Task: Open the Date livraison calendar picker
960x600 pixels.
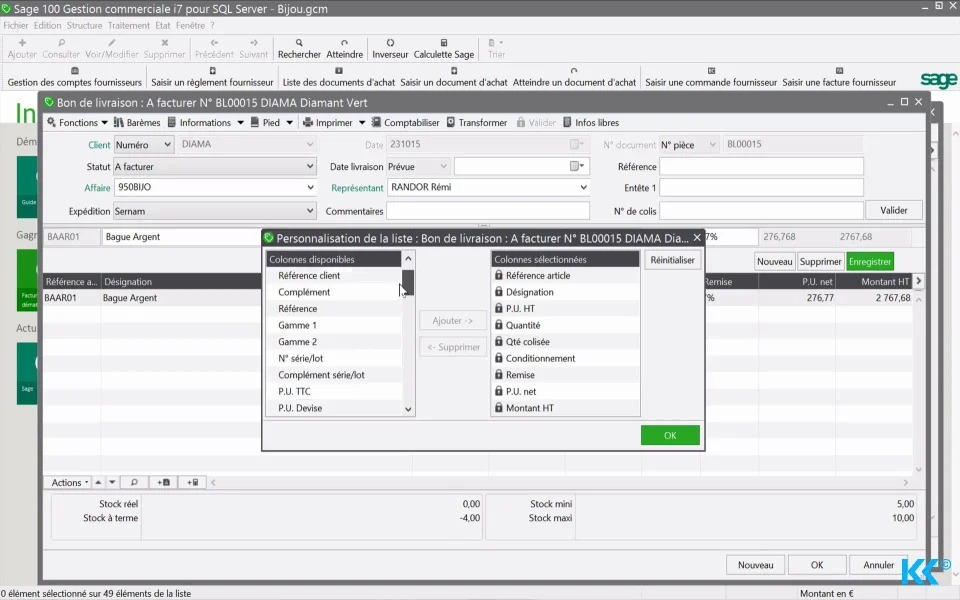Action: point(577,166)
